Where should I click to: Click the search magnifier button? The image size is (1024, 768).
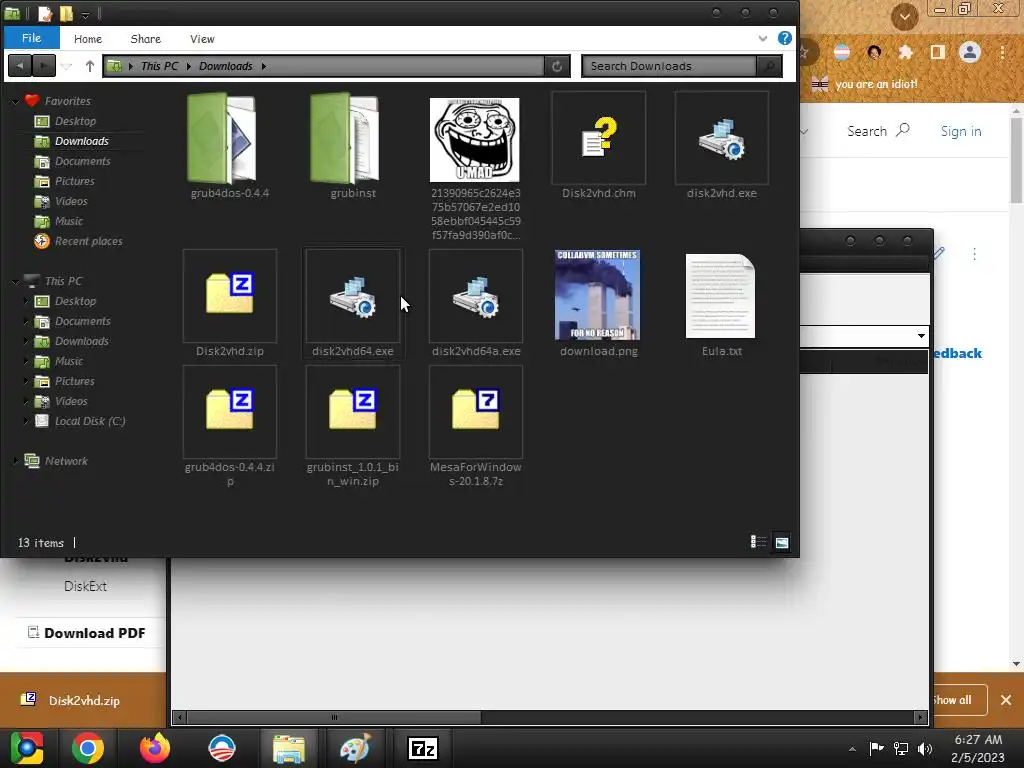[769, 66]
